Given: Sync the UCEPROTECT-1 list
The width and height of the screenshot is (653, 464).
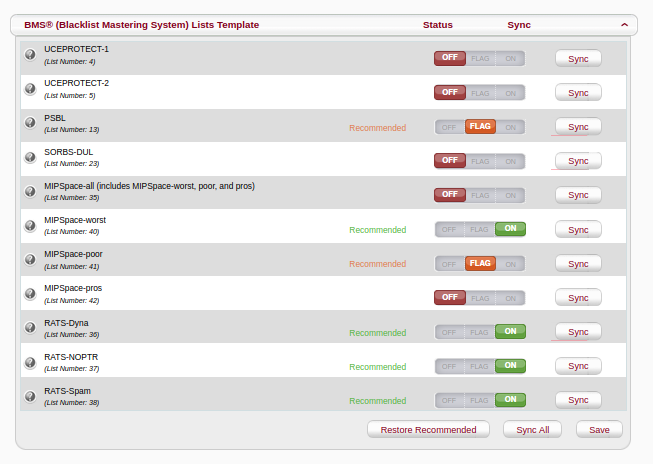Looking at the screenshot, I should point(578,59).
